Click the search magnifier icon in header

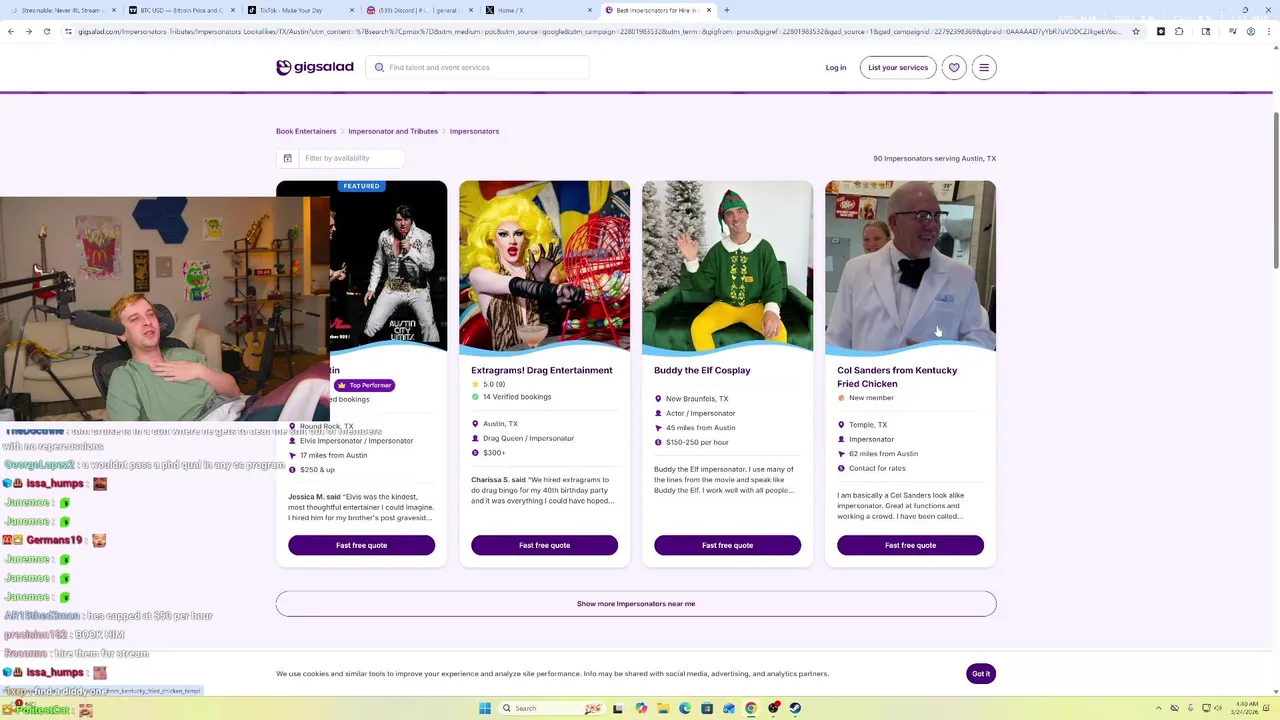[379, 67]
